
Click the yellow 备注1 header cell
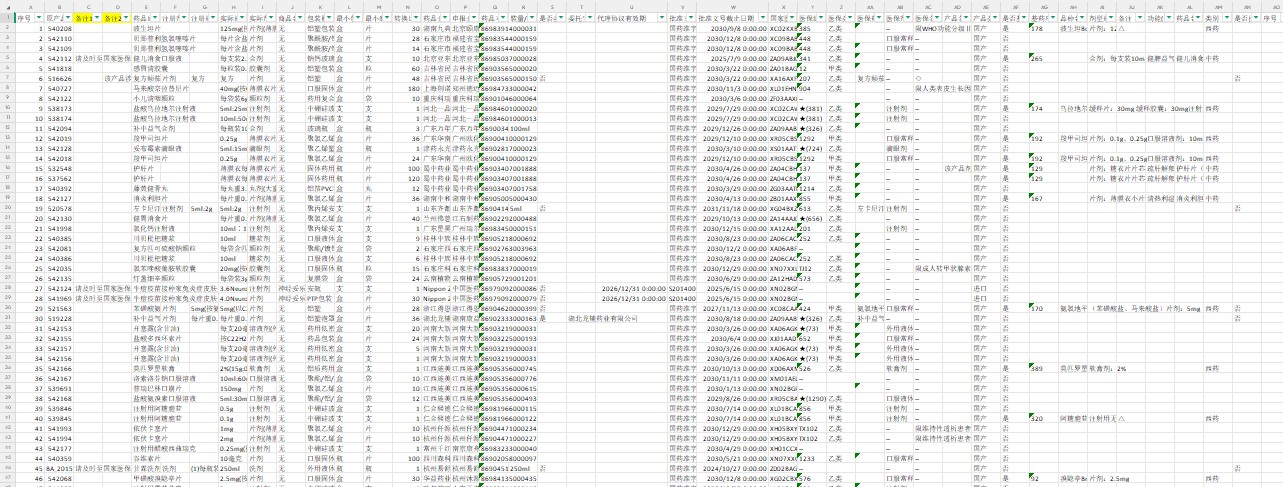[85, 19]
